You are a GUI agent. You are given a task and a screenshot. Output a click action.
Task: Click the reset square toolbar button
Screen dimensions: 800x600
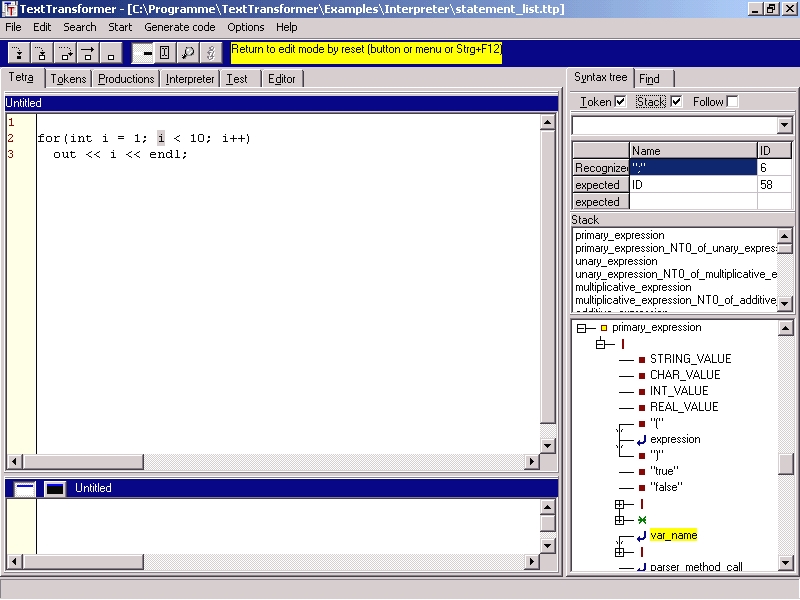[x=111, y=53]
